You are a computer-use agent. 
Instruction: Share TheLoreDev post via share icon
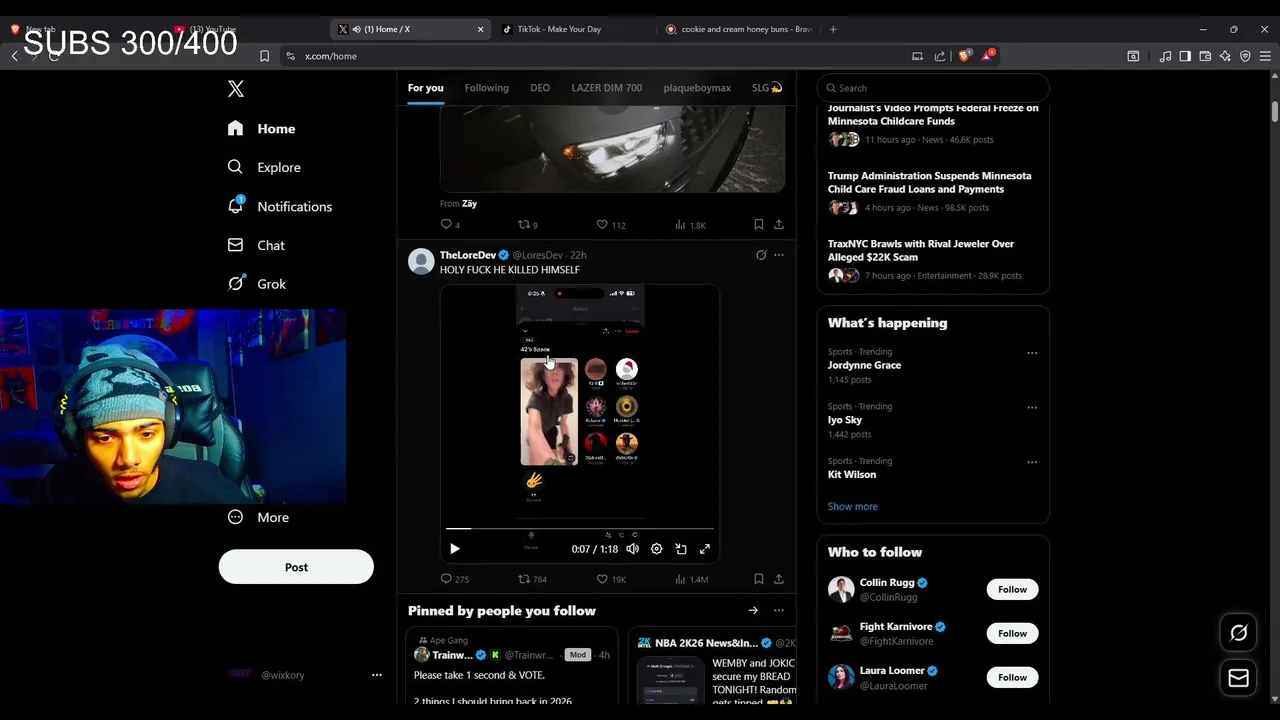pyautogui.click(x=779, y=579)
